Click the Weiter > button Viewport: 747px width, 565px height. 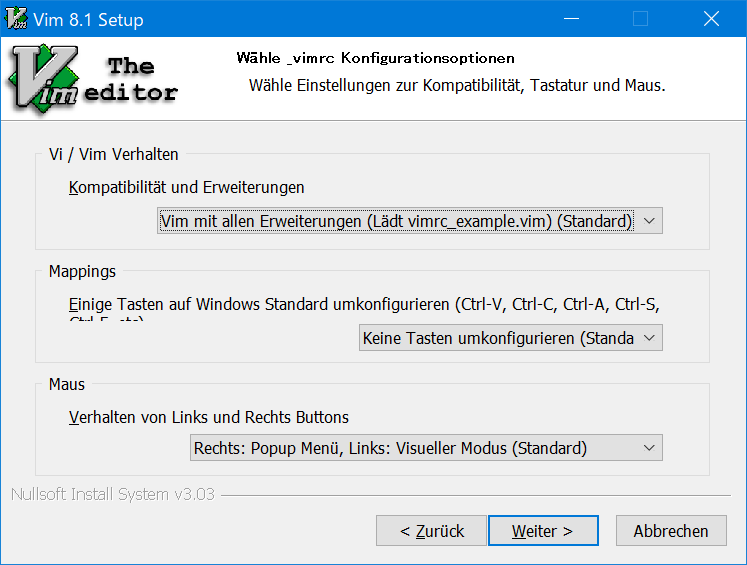(x=543, y=530)
